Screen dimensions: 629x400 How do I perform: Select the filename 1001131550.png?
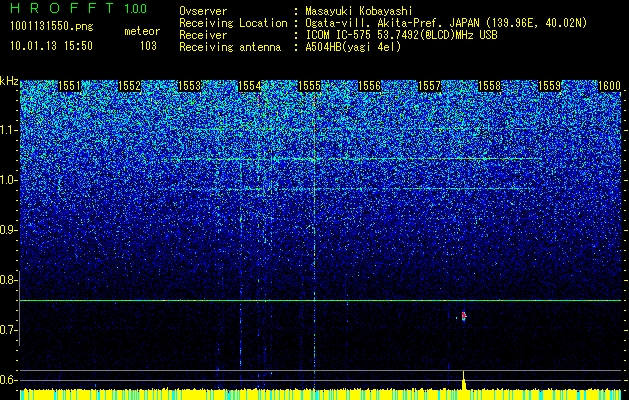point(52,27)
